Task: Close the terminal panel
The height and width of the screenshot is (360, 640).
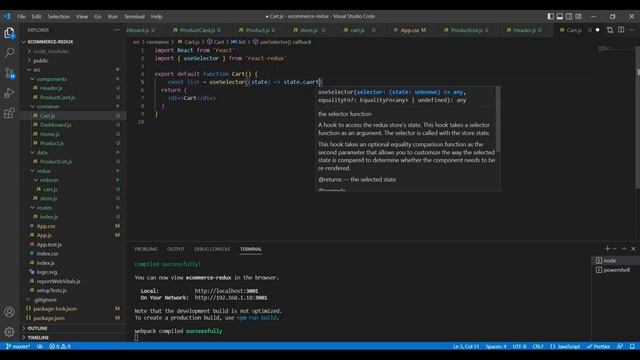Action: pyautogui.click(x=633, y=249)
